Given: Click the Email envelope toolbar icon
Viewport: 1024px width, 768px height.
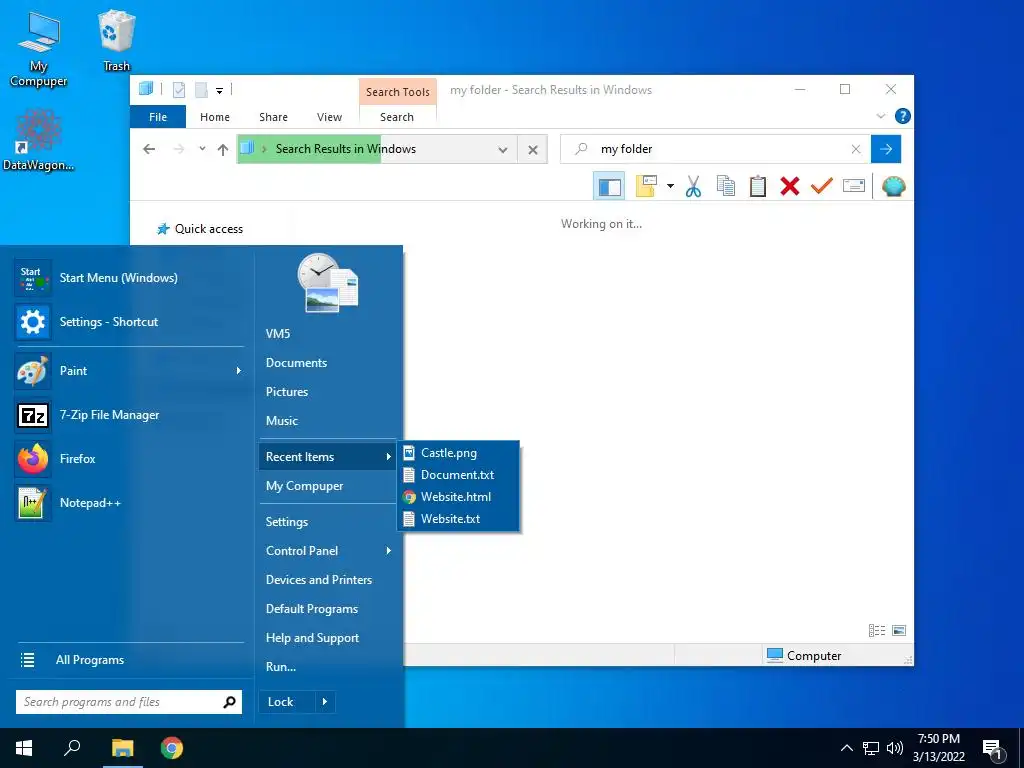Looking at the screenshot, I should click(854, 186).
